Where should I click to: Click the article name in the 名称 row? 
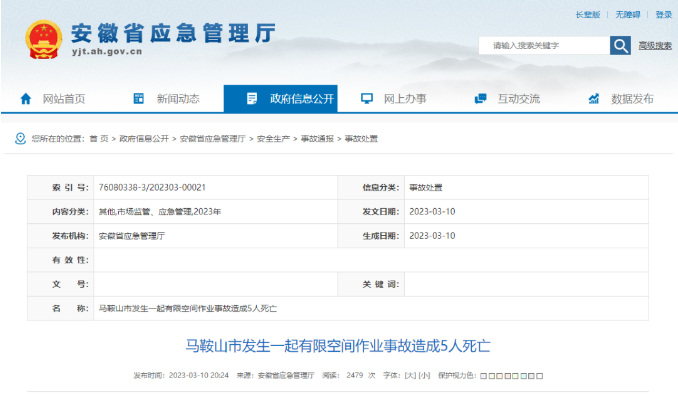pyautogui.click(x=188, y=308)
